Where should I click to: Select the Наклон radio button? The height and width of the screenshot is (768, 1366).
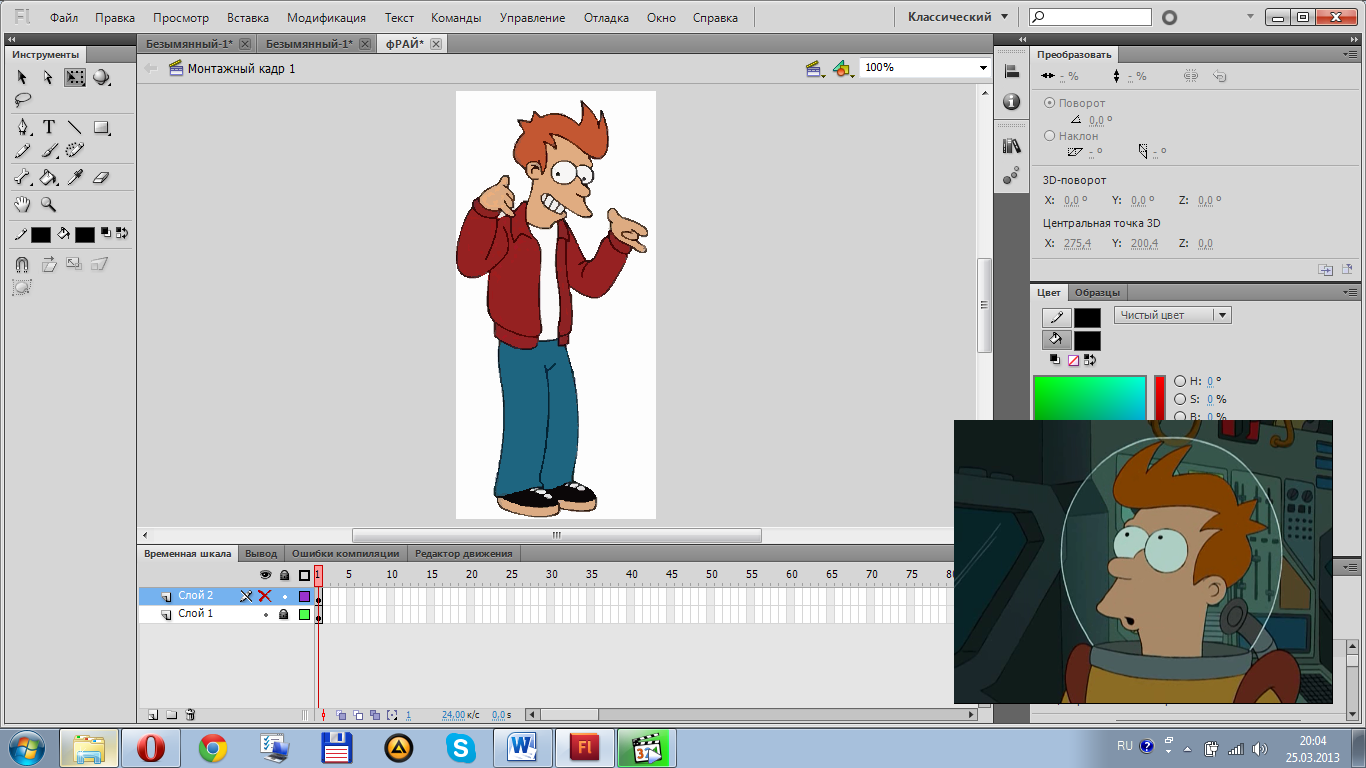[1049, 135]
